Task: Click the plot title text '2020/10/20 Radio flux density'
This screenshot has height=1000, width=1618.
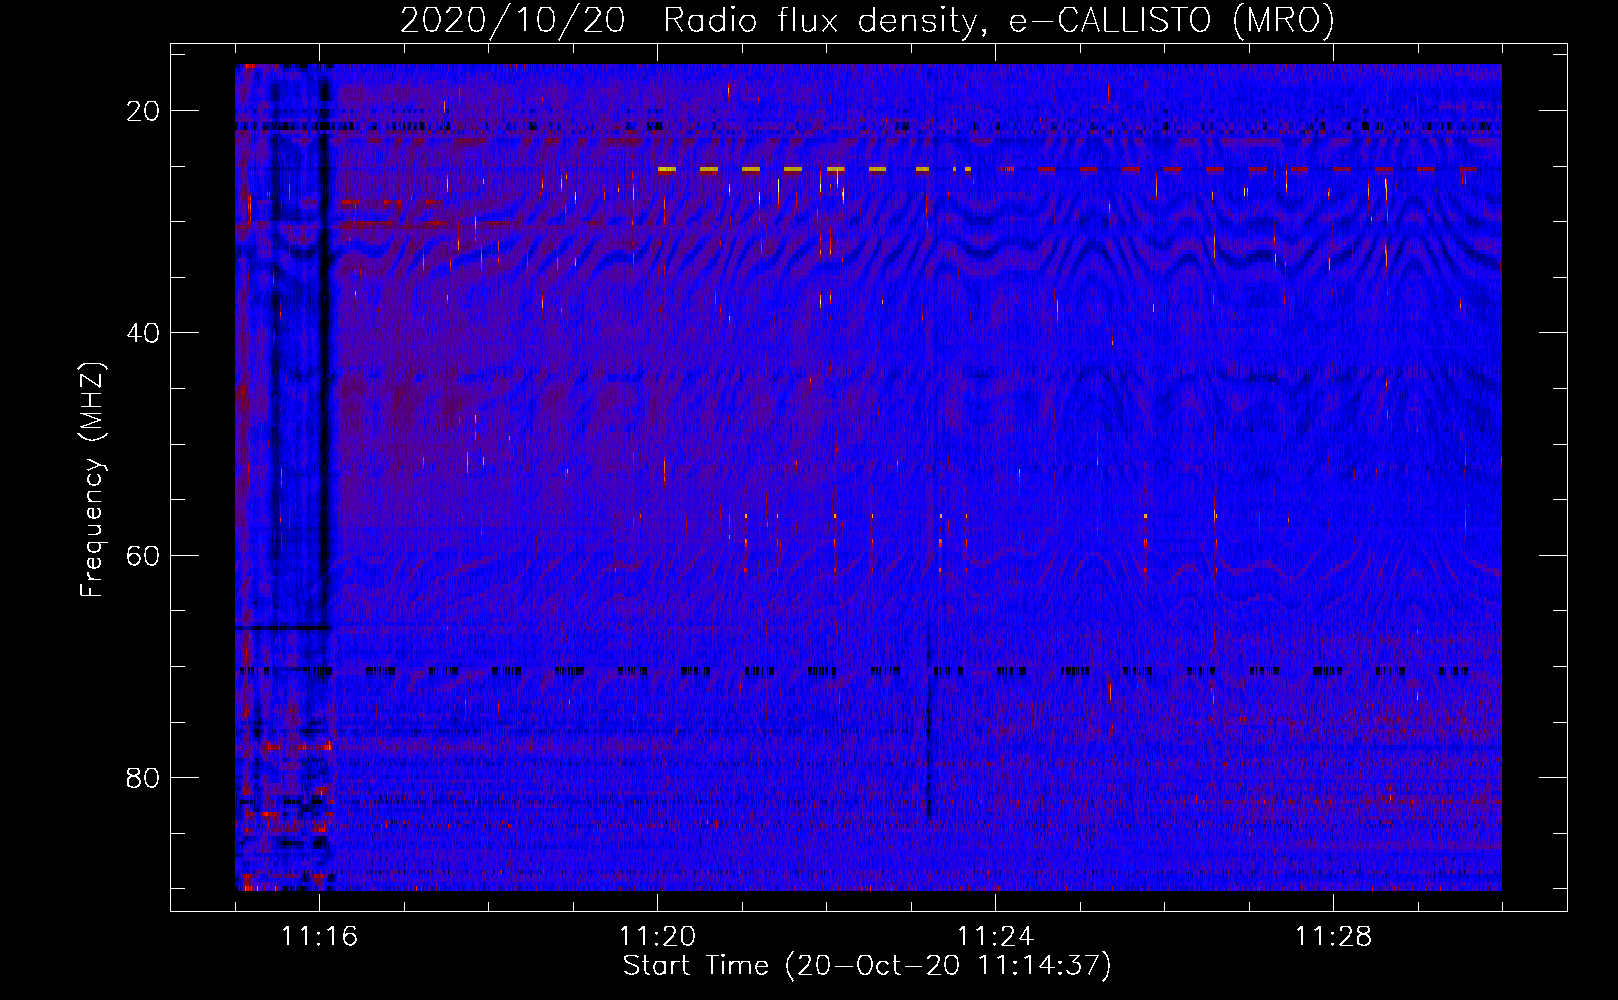Action: [689, 21]
